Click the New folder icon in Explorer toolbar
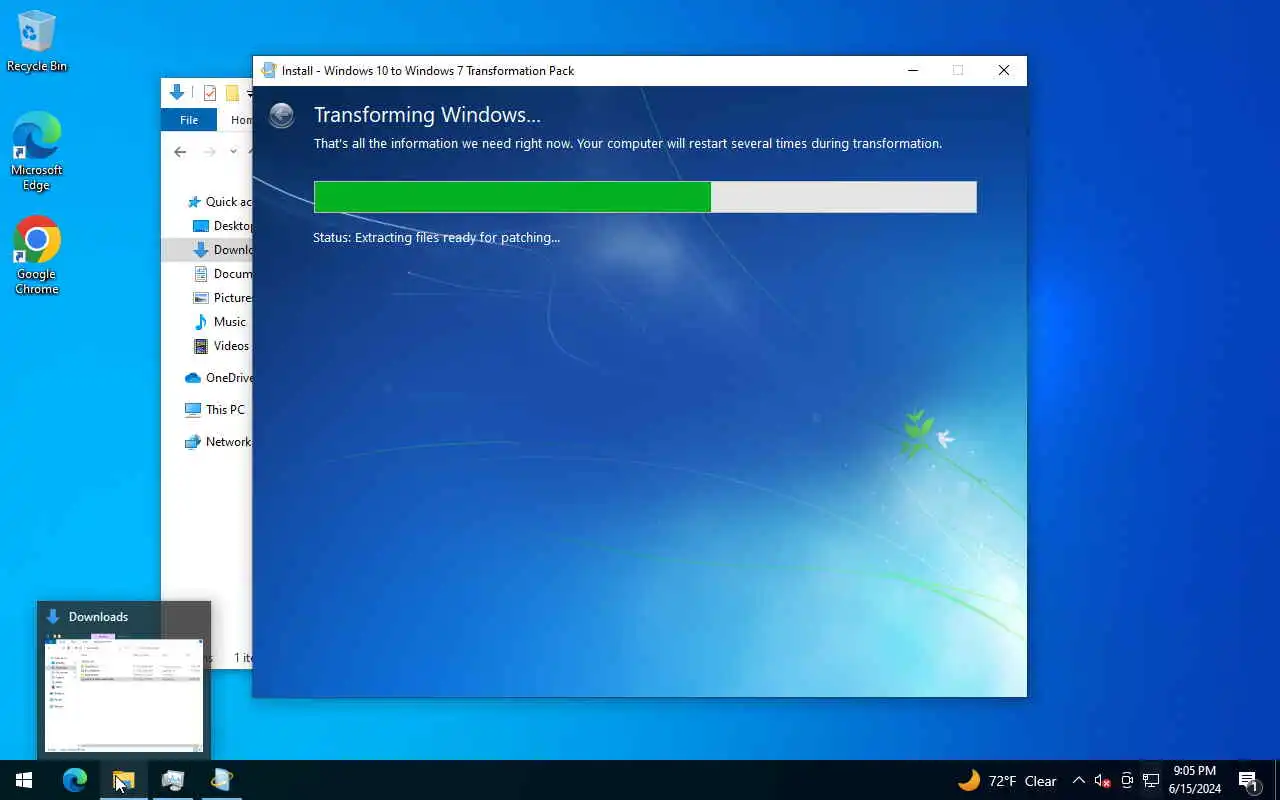The image size is (1280, 800). (x=232, y=93)
